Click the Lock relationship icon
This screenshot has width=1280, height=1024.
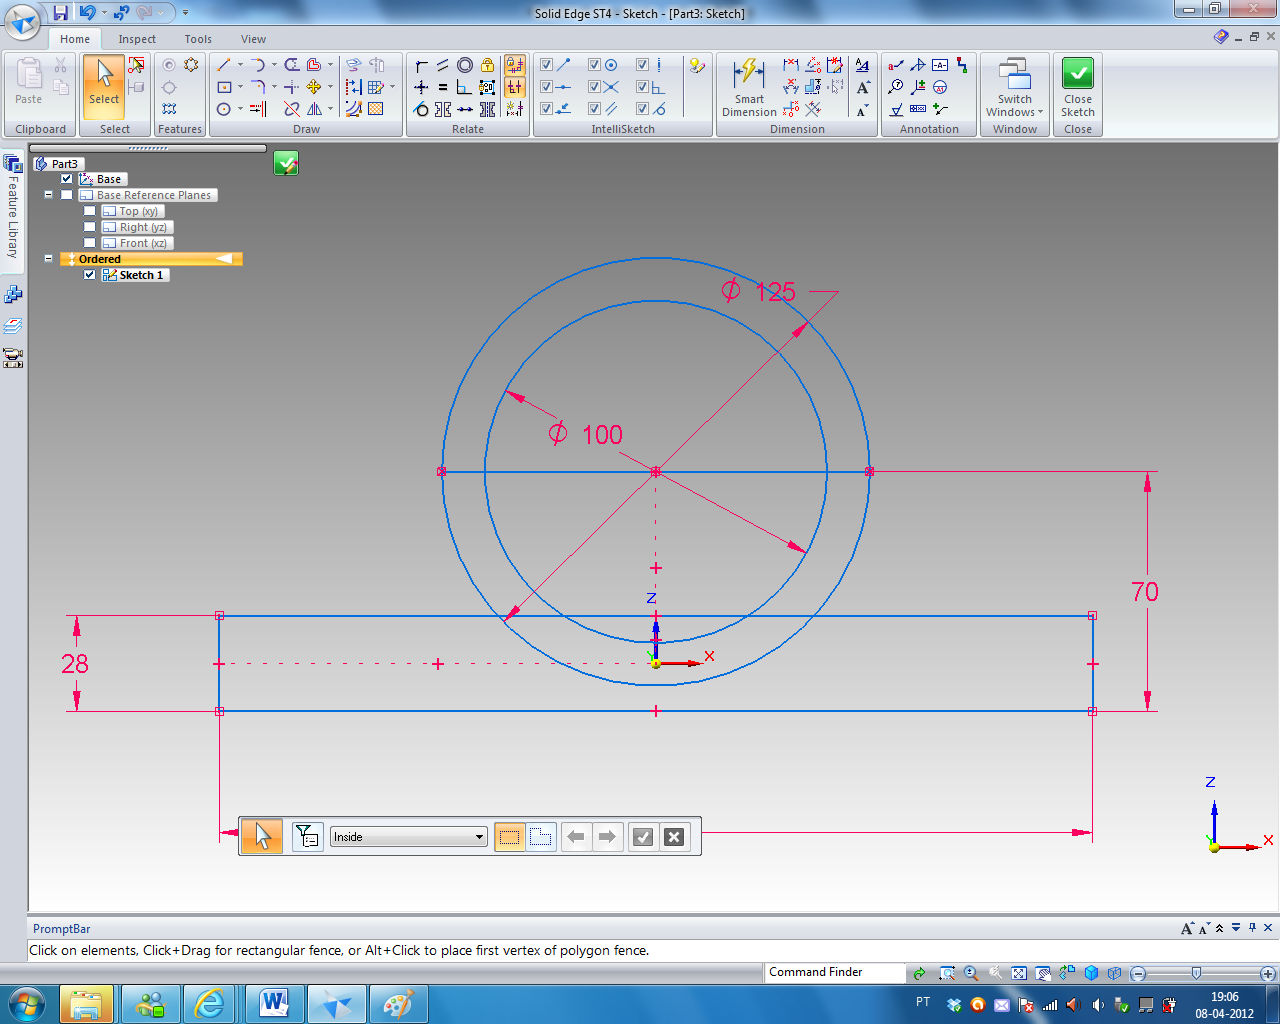487,65
